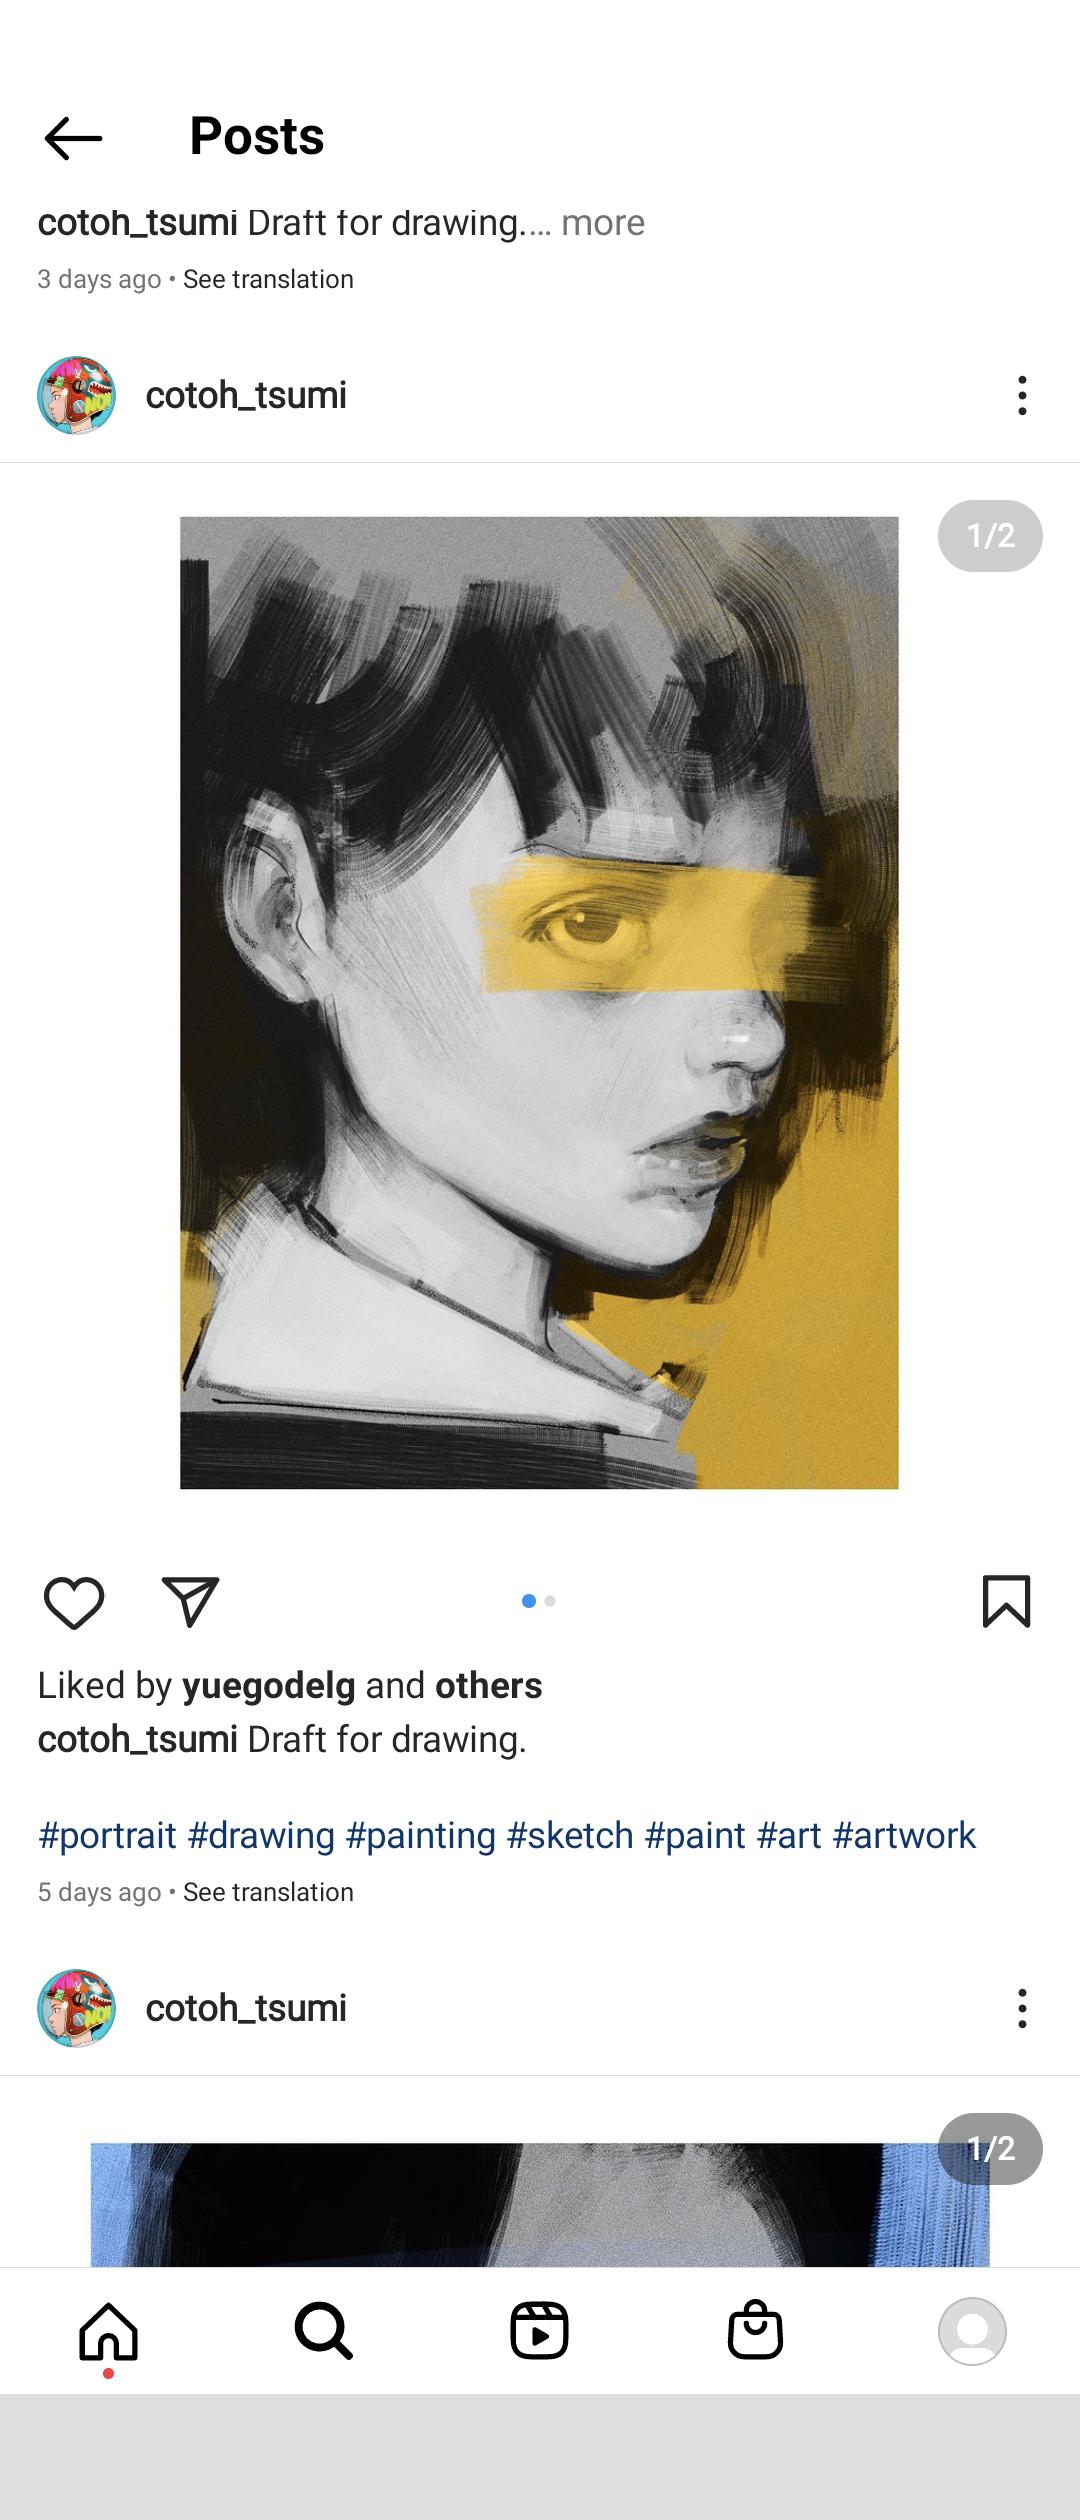Open the Search tab in the bottom bar
Screen dimensions: 1080x2520
click(x=324, y=2331)
